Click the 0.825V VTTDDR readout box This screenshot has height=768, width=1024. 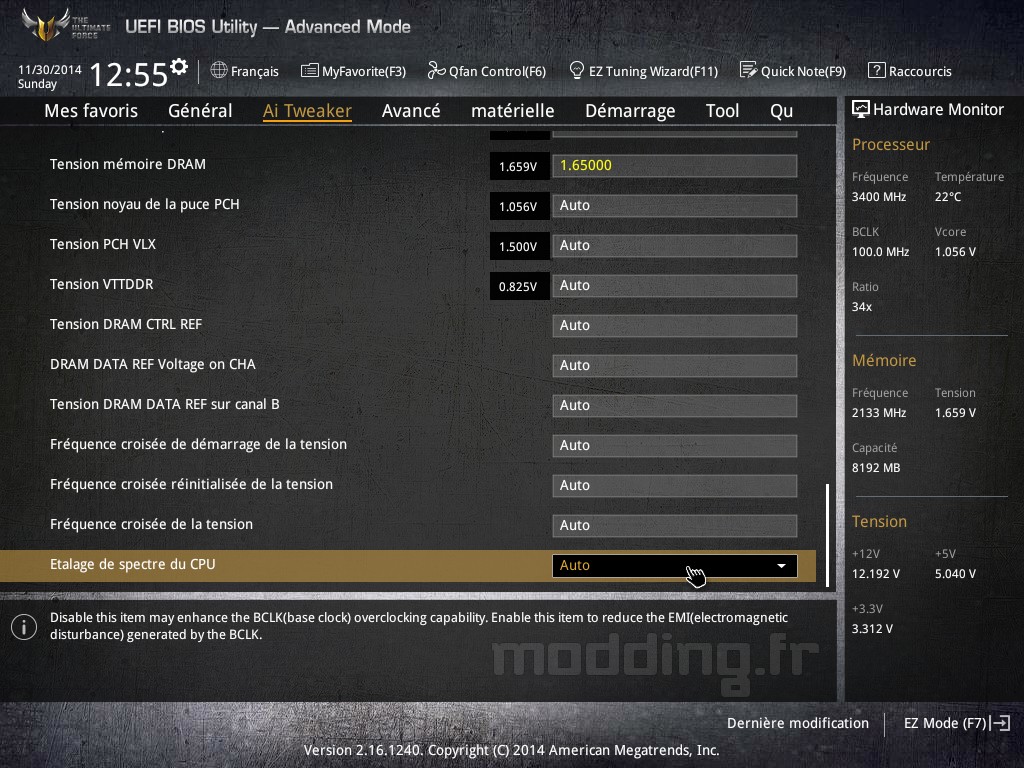click(519, 286)
